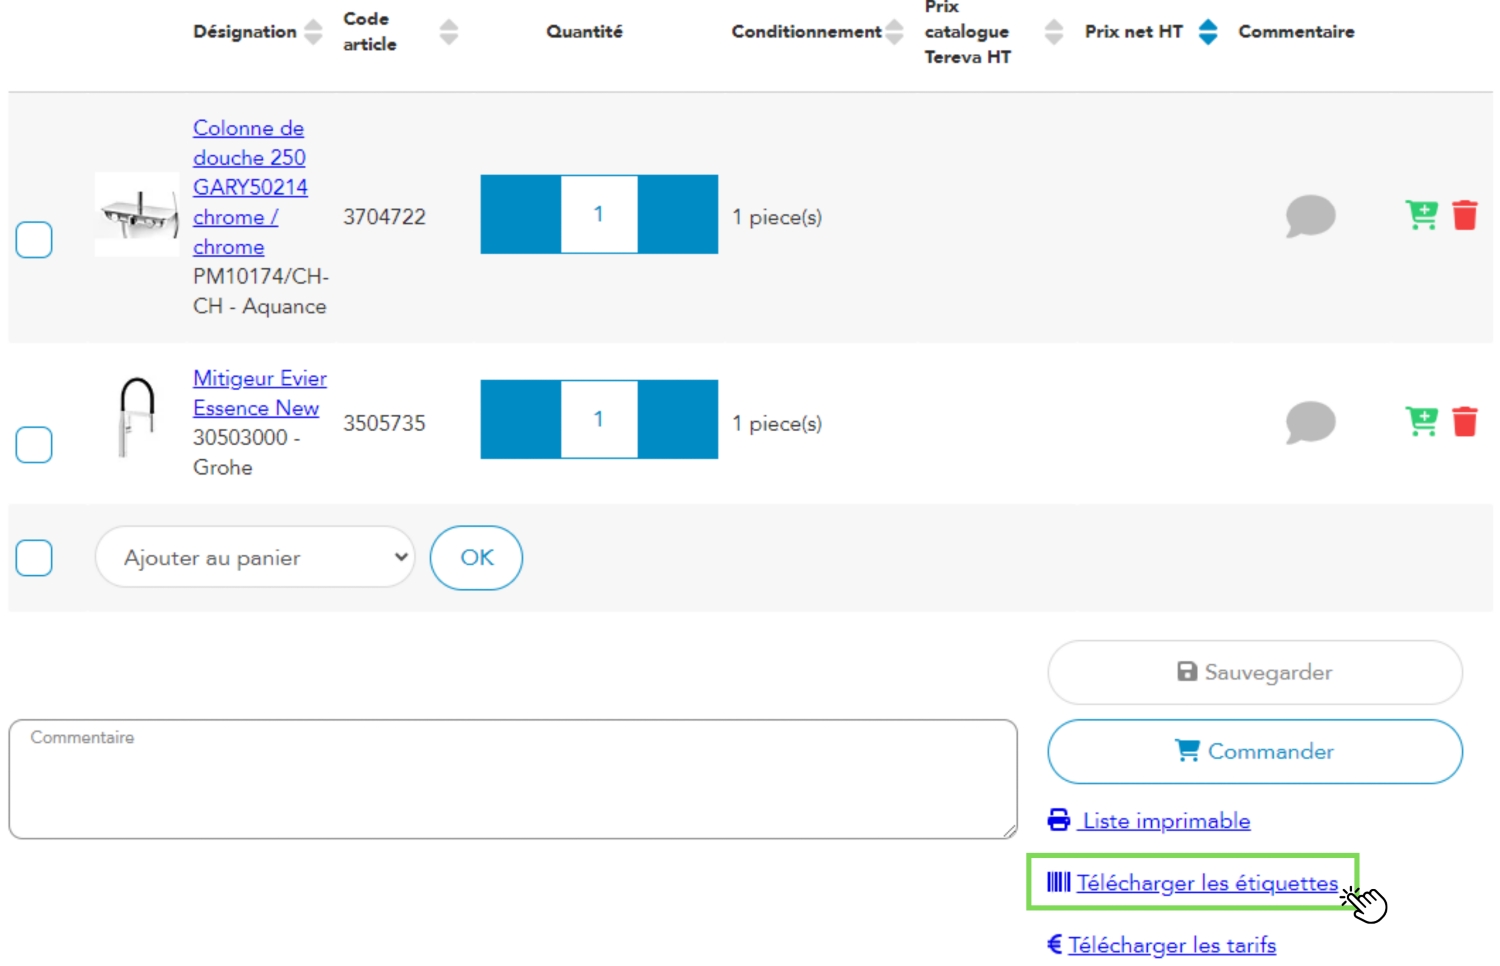
Task: Add Mitigeur Evier item to cart
Action: click(x=1421, y=421)
